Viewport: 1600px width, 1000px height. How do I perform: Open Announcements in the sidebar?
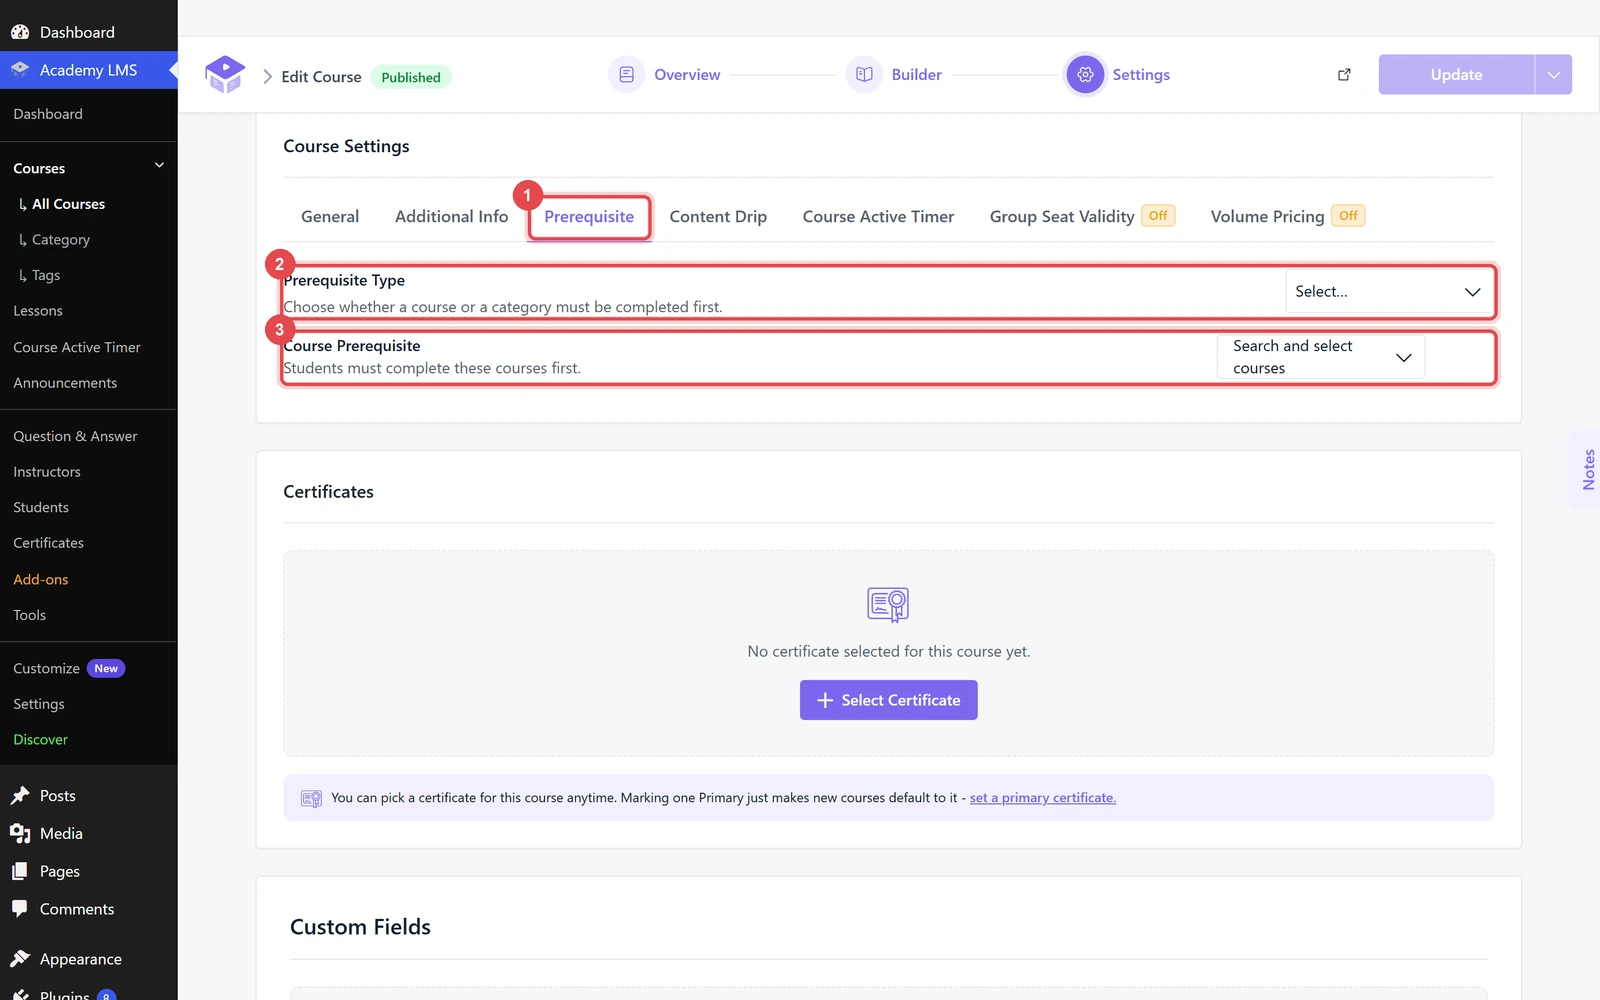tap(65, 383)
